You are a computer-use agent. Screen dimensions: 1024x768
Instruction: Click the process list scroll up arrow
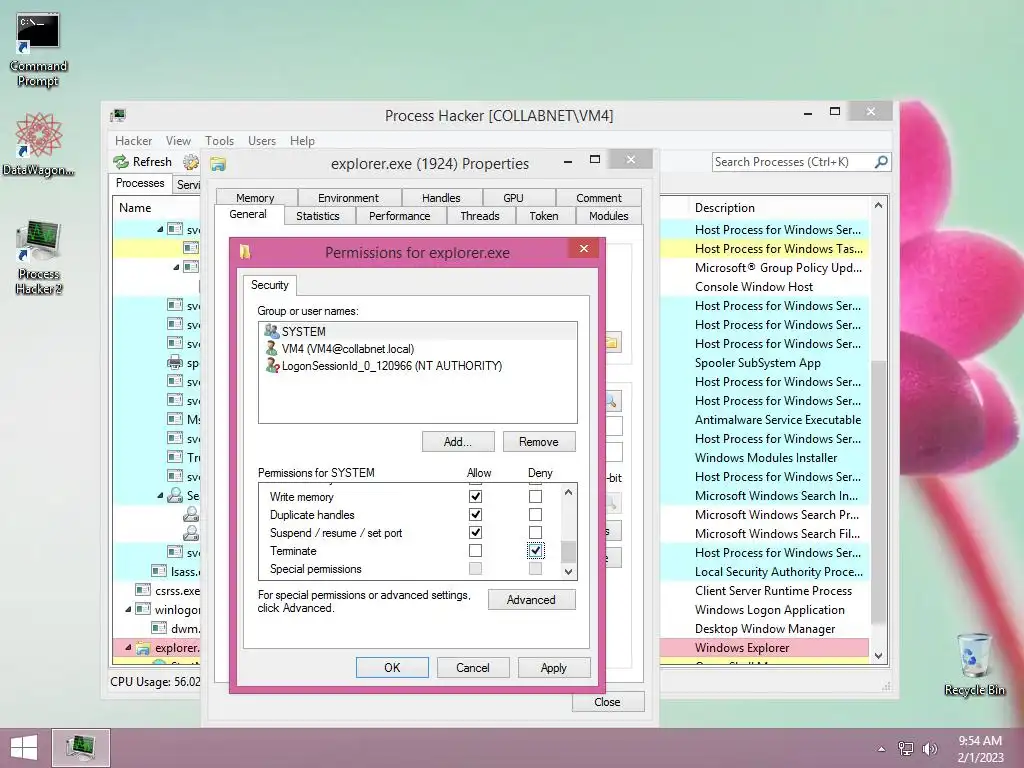[878, 206]
